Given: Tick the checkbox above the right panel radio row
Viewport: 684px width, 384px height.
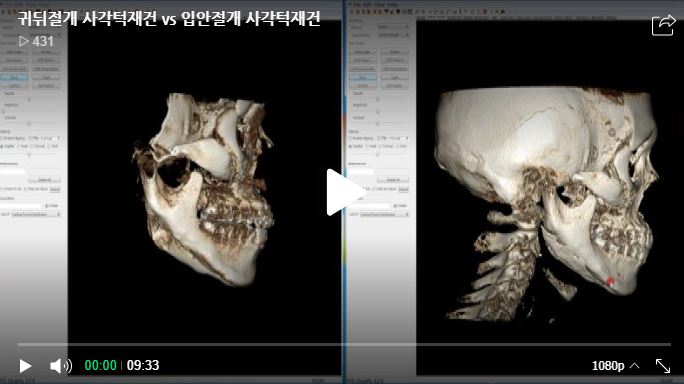Looking at the screenshot, I should (x=350, y=138).
